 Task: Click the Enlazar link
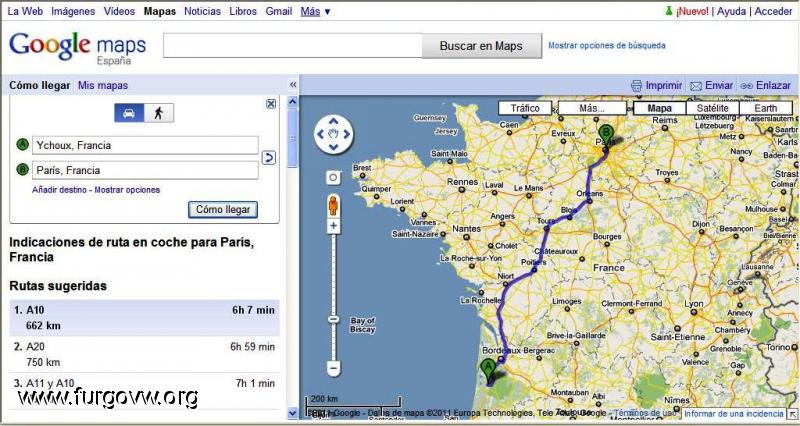[773, 86]
